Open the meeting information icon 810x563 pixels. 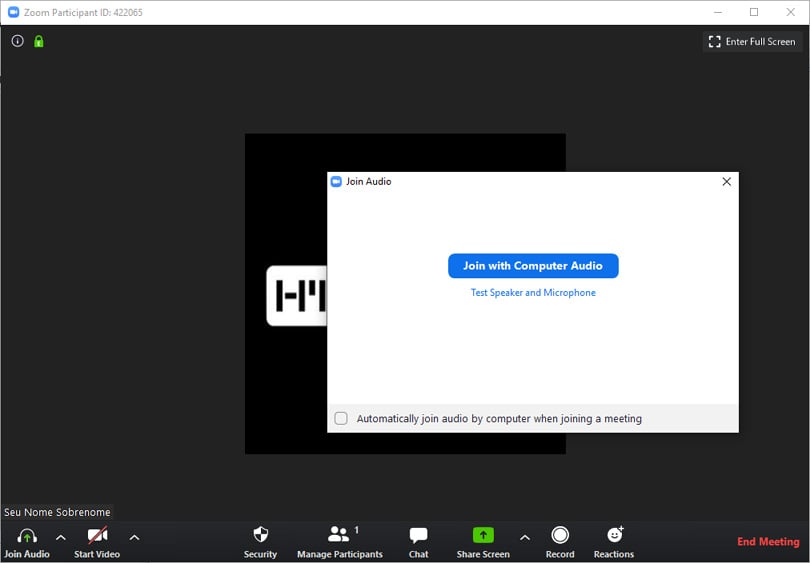pos(18,41)
